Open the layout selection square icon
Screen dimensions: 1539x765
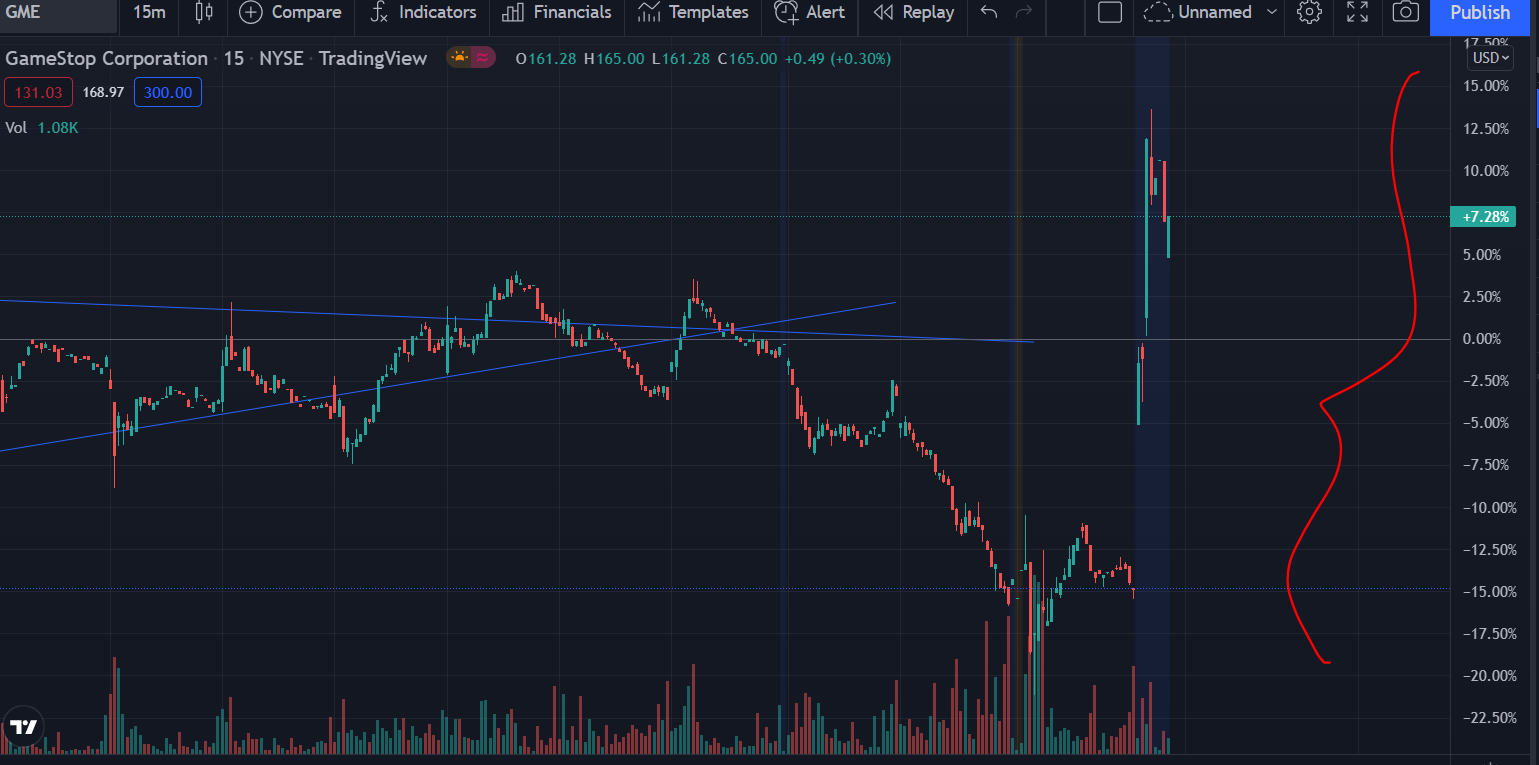(x=1110, y=12)
